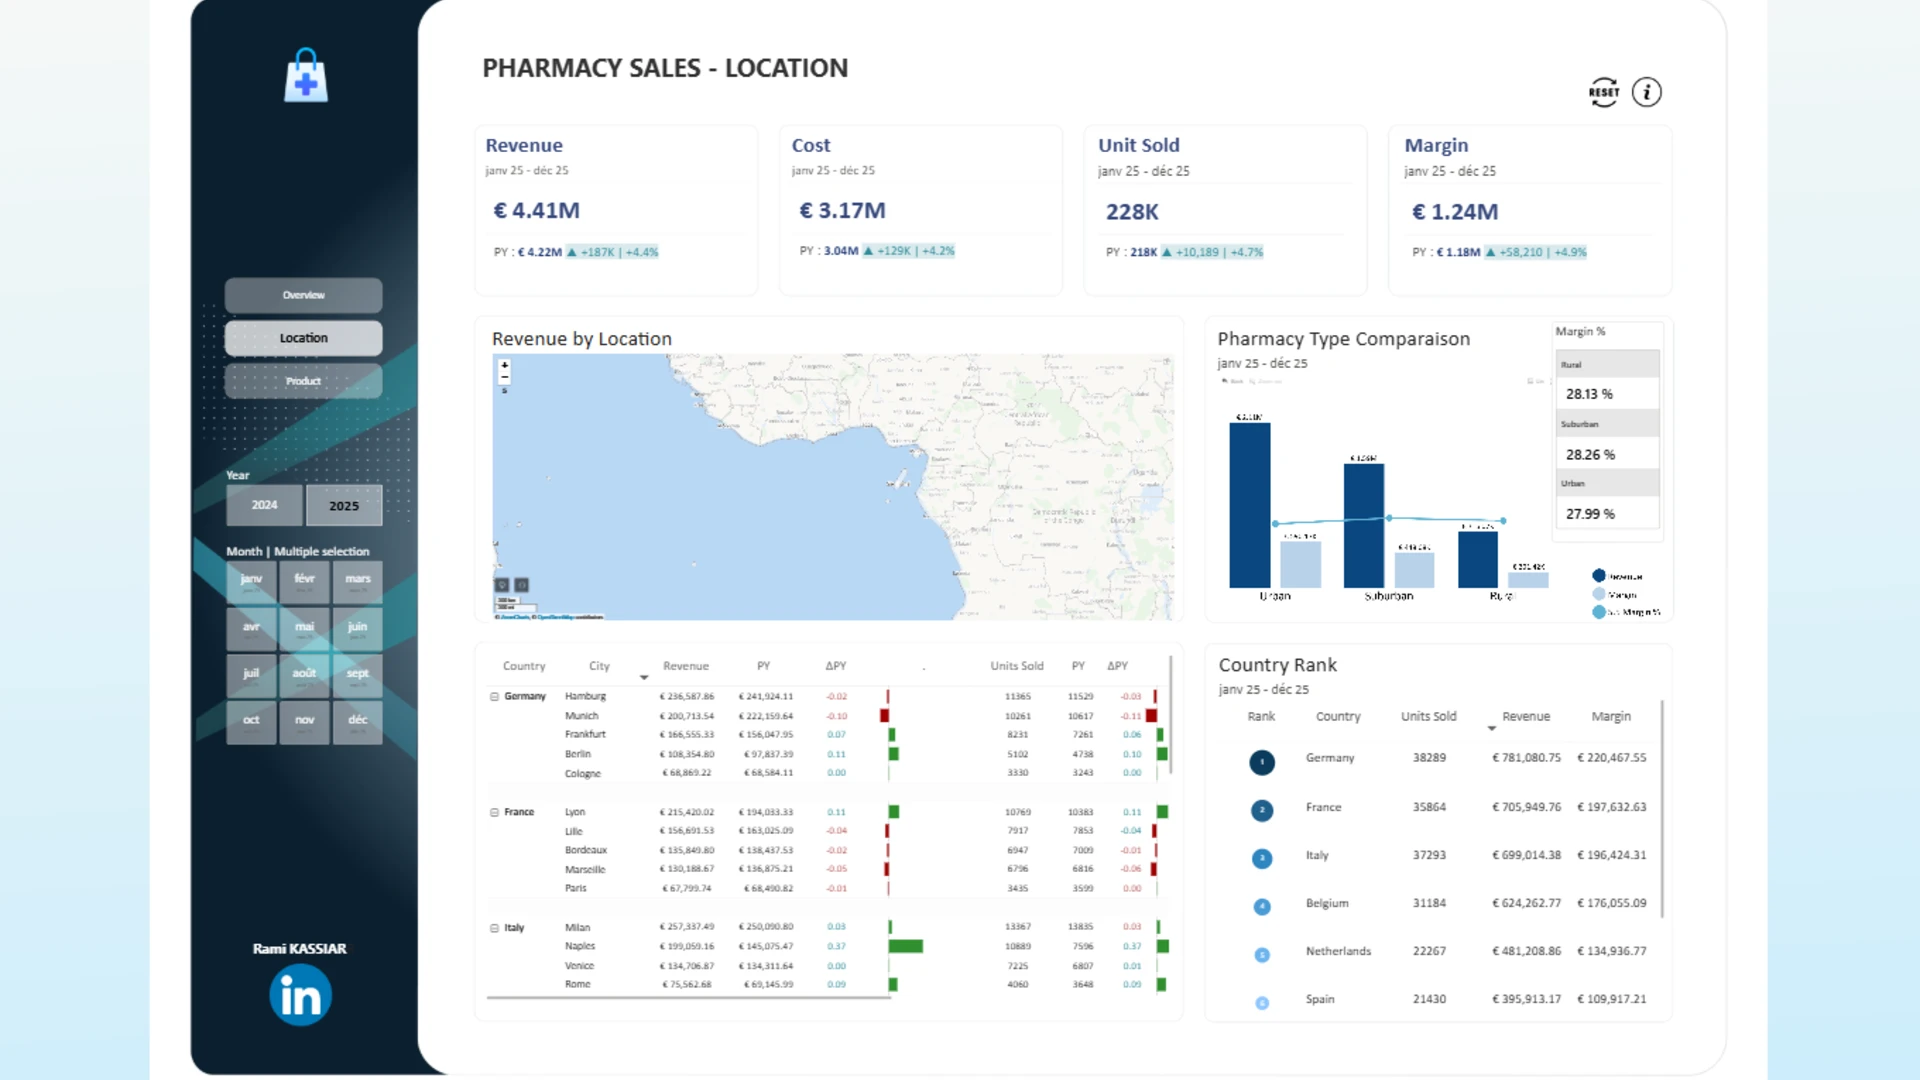Zoom out on the map with minus
The image size is (1920, 1080).
click(505, 377)
